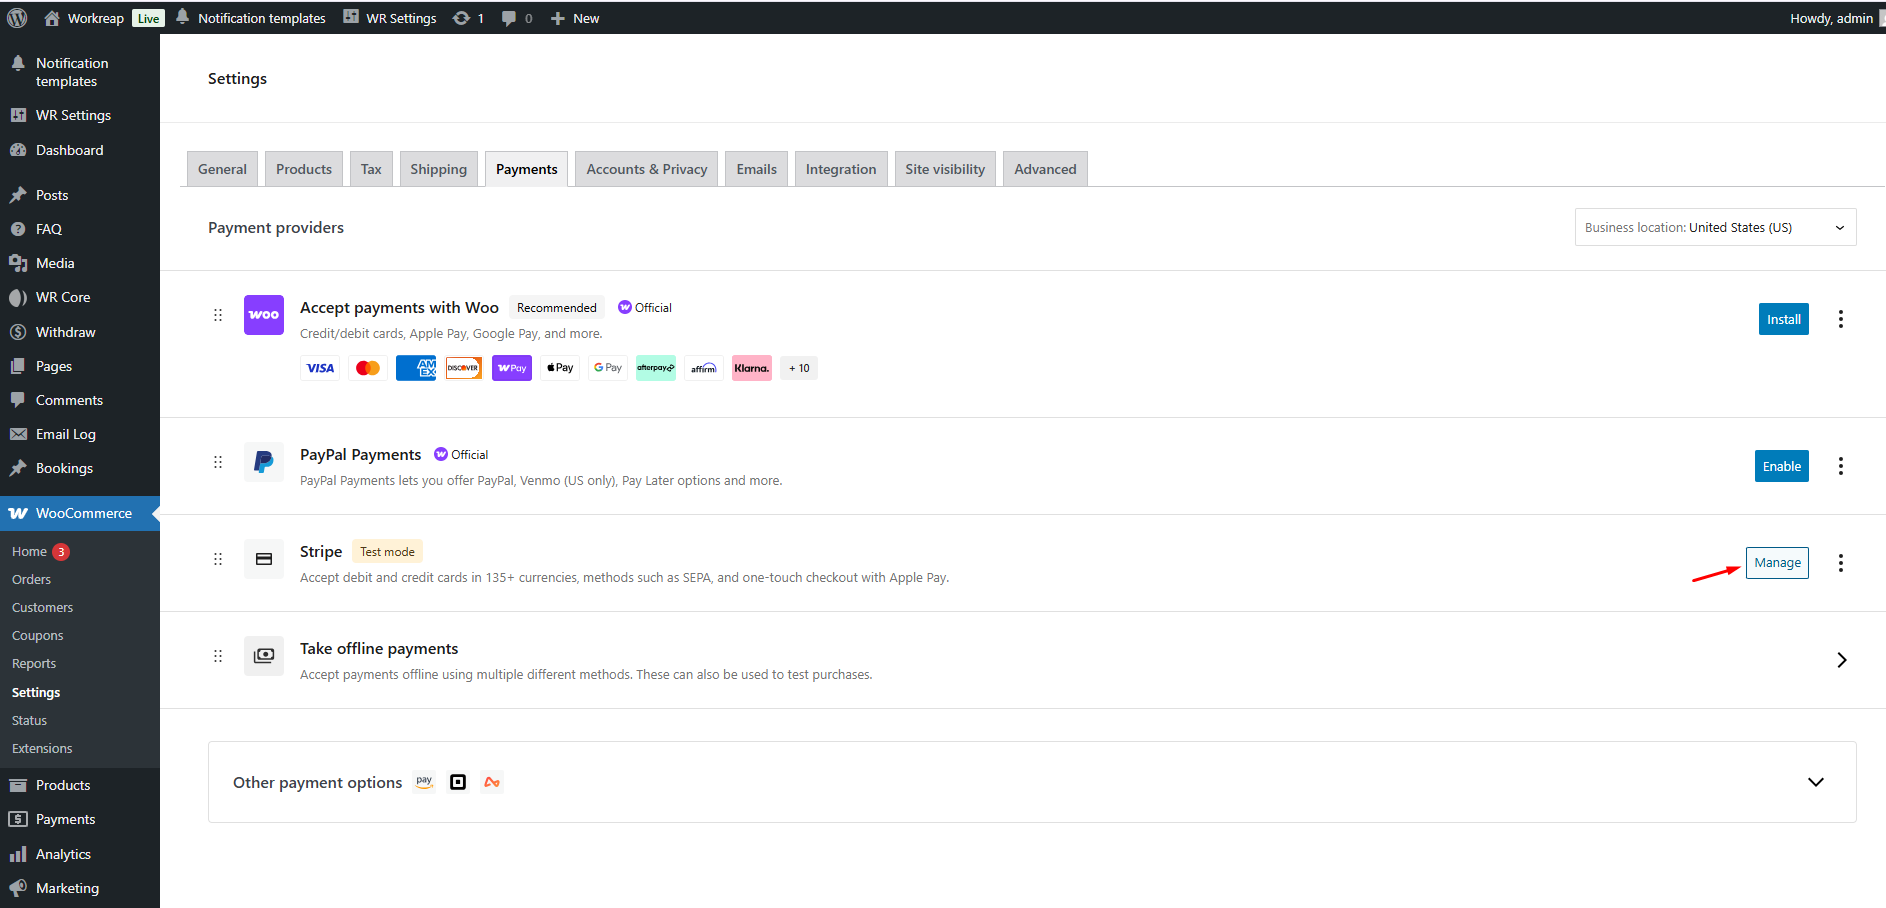This screenshot has width=1886, height=908.
Task: Open three-dot menu for PayPal Payments
Action: [x=1840, y=466]
